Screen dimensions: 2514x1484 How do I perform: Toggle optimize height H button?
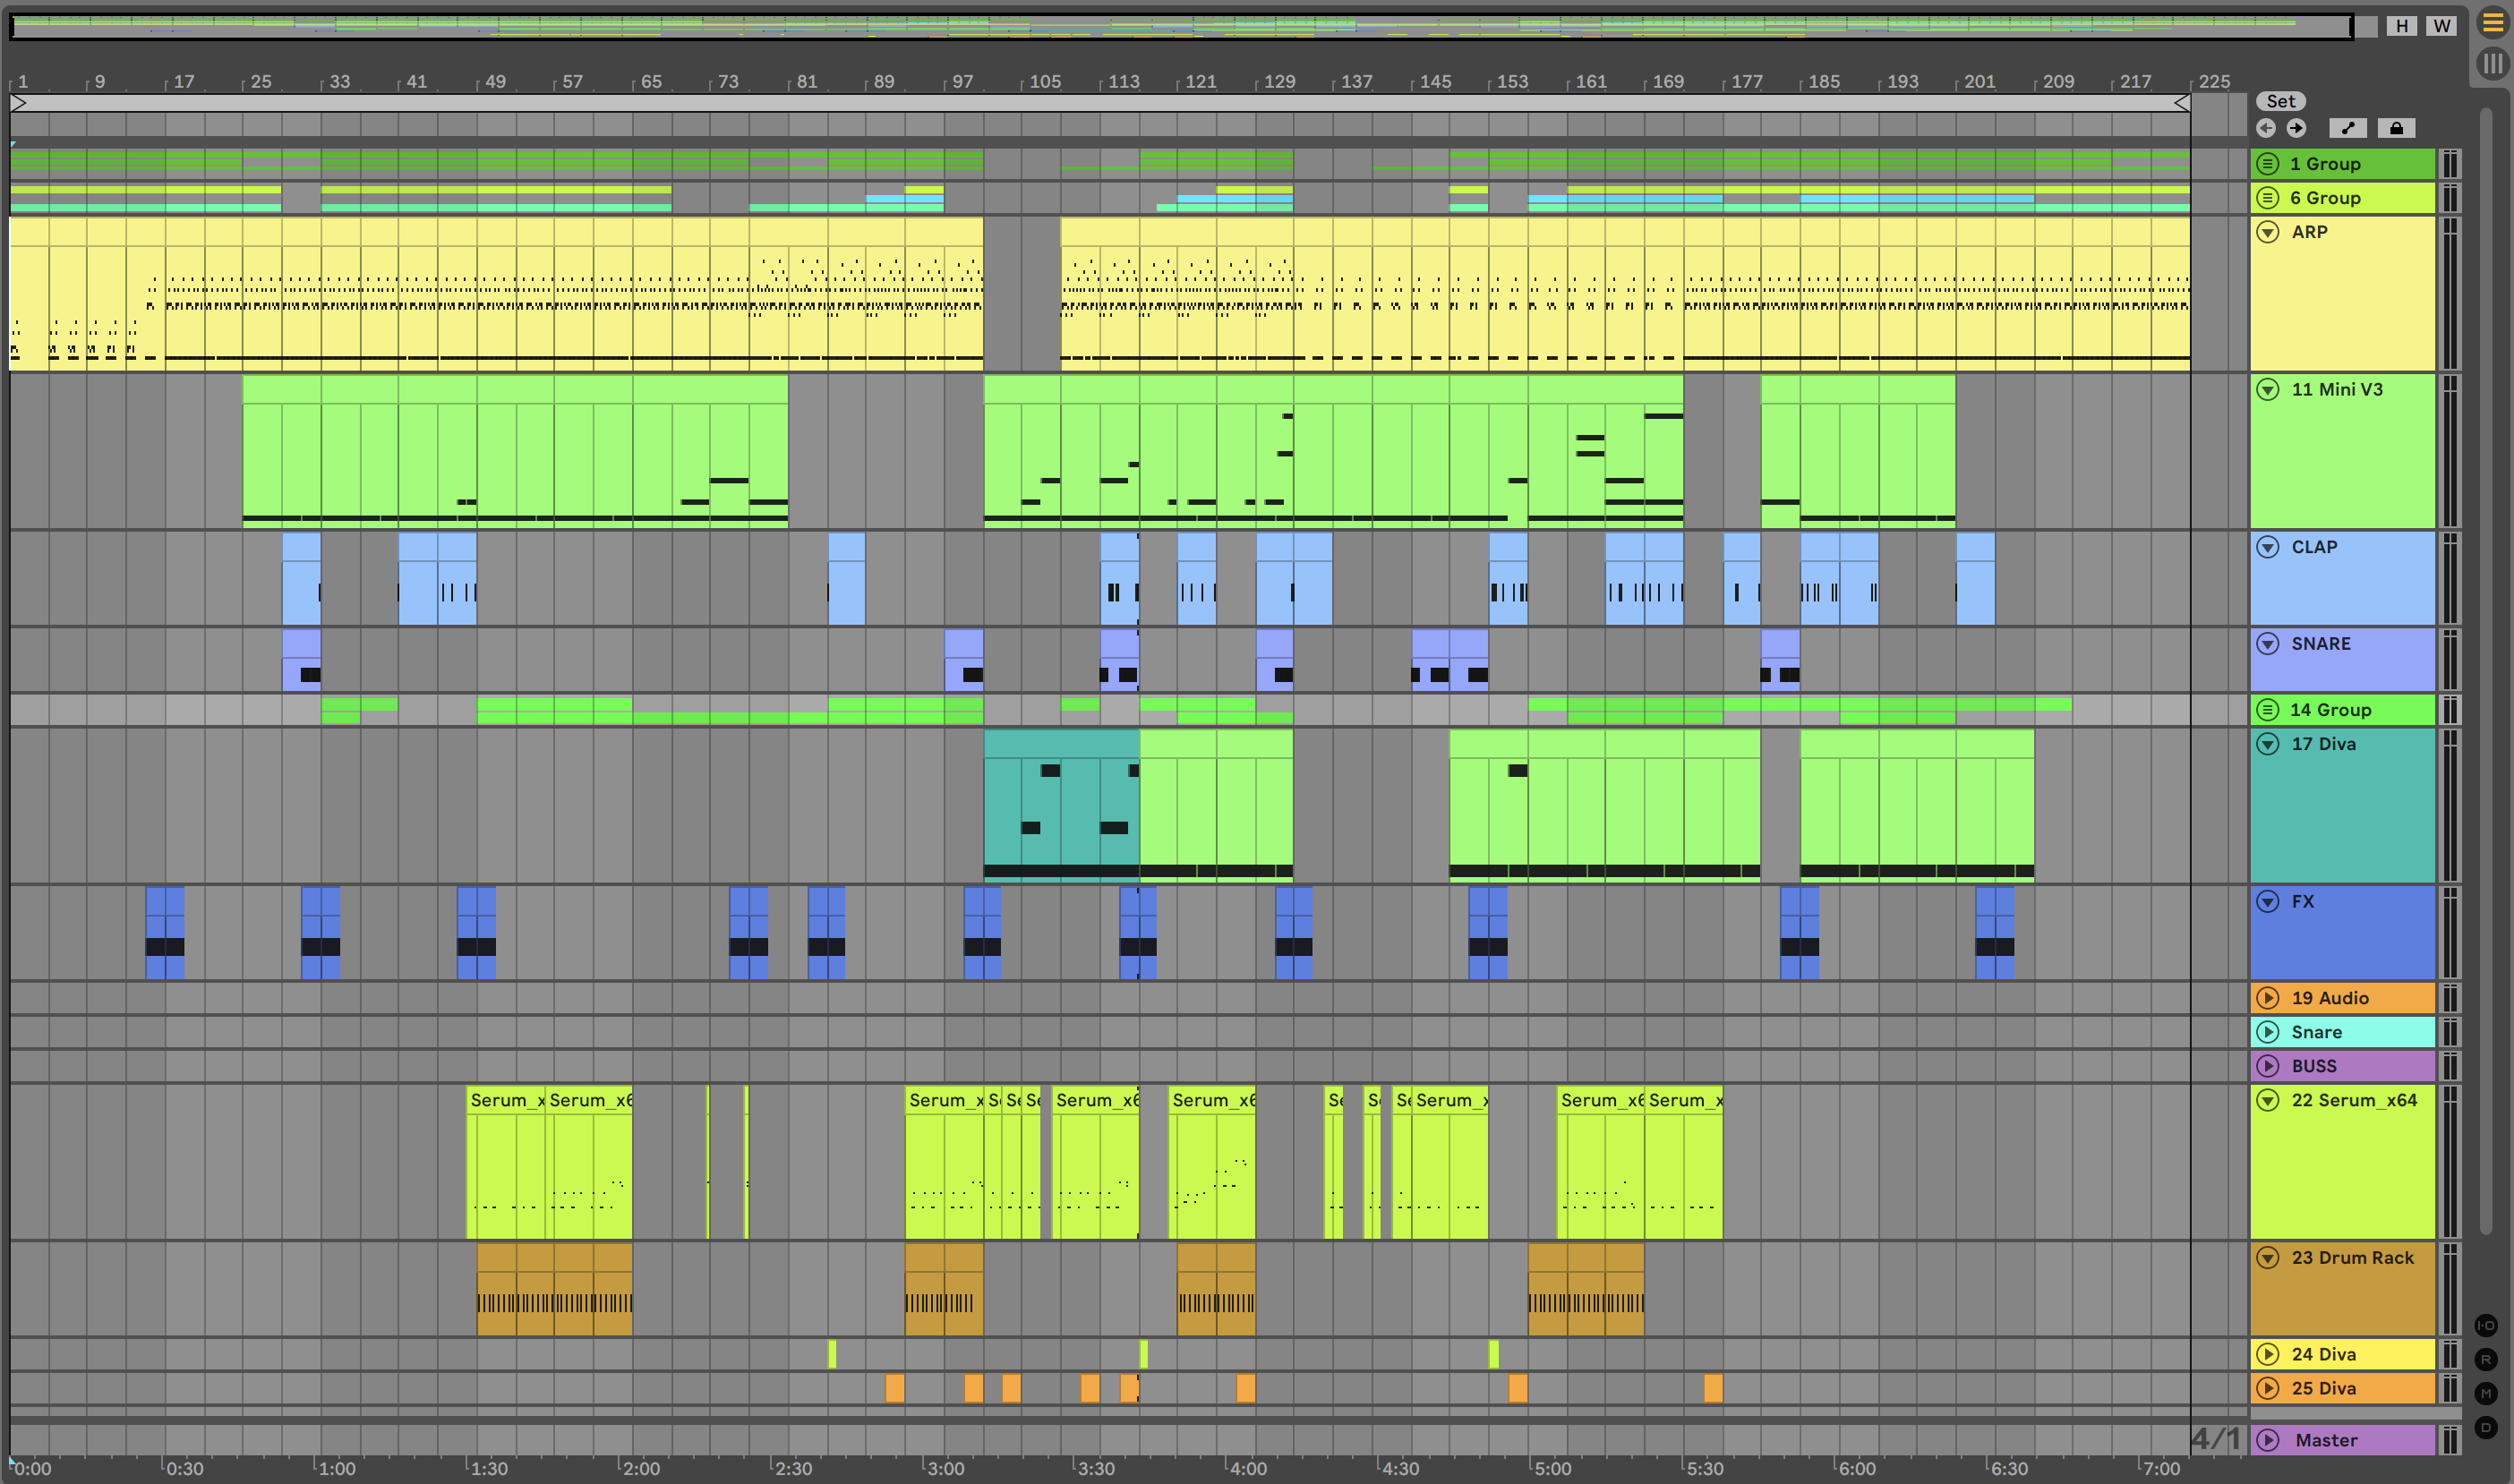tap(2402, 26)
